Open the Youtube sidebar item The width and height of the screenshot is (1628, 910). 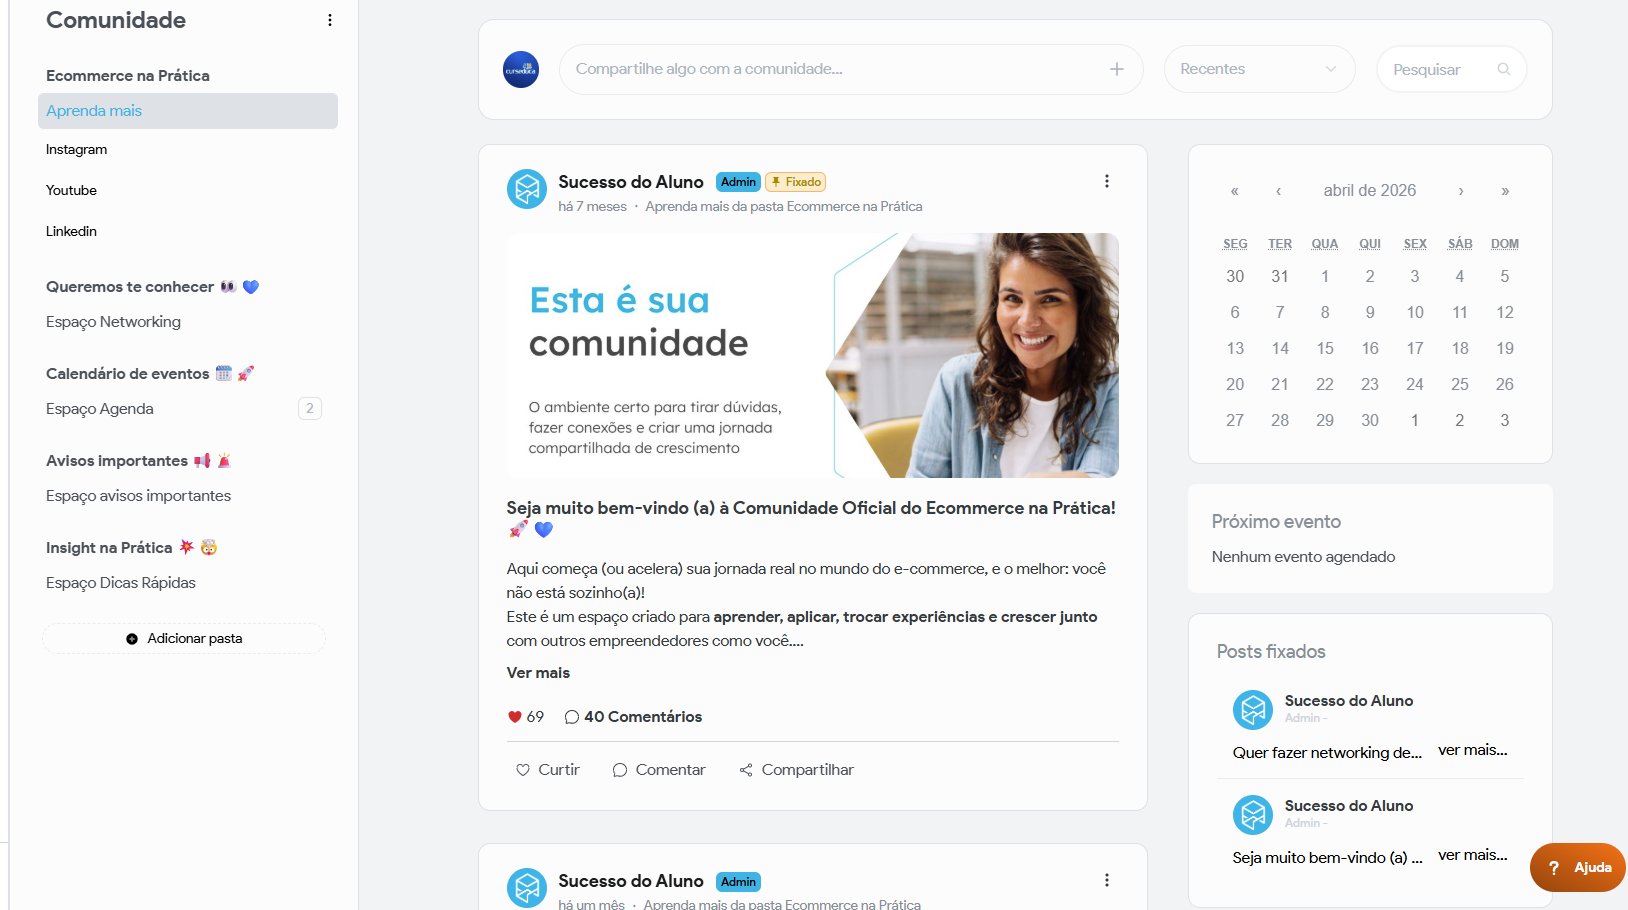(71, 191)
